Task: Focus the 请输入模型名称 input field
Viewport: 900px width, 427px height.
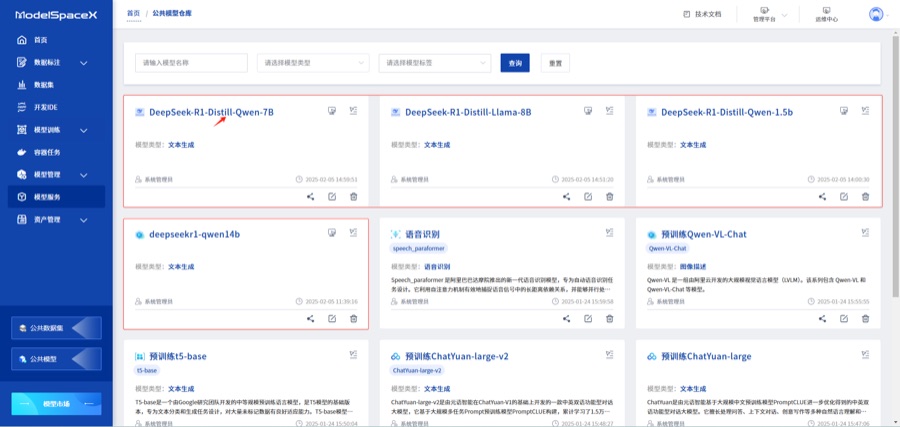Action: 191,63
